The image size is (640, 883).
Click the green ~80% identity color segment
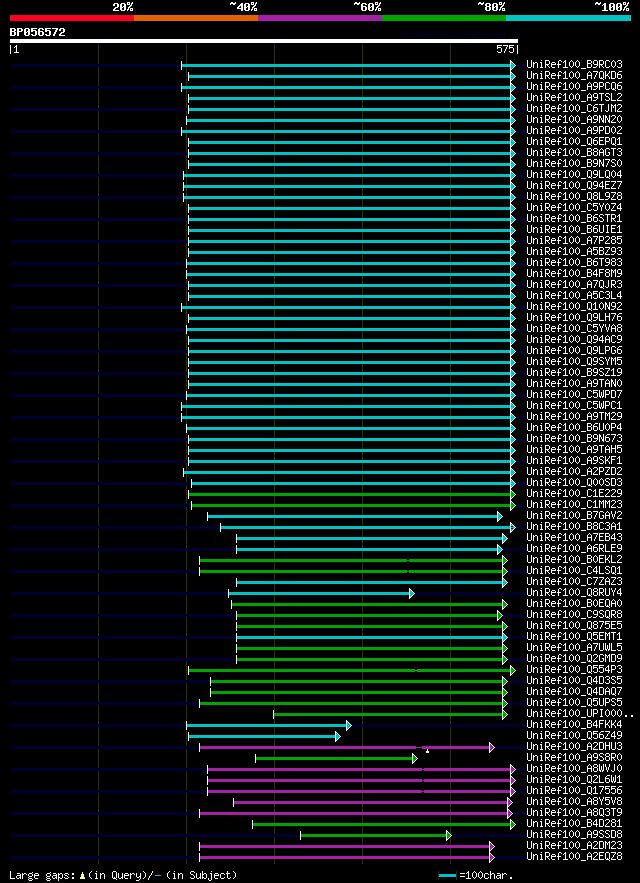[x=444, y=17]
